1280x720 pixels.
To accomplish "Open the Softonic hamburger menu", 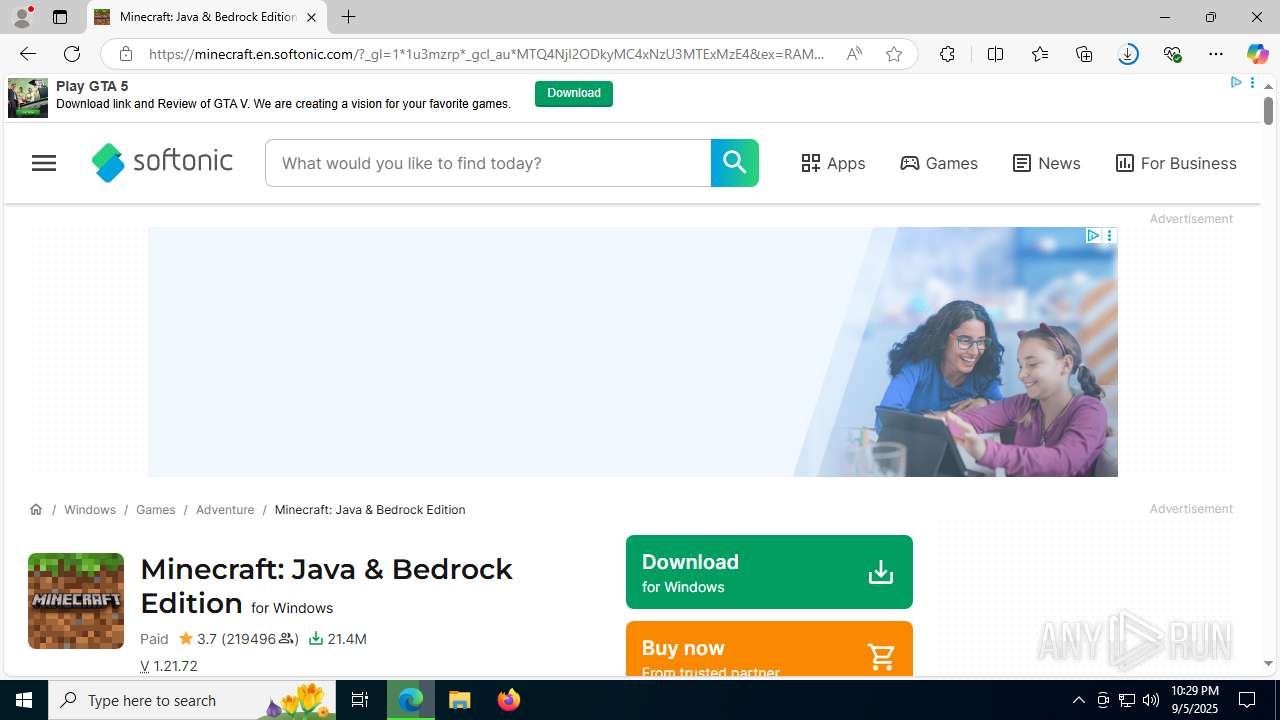I will 44,163.
